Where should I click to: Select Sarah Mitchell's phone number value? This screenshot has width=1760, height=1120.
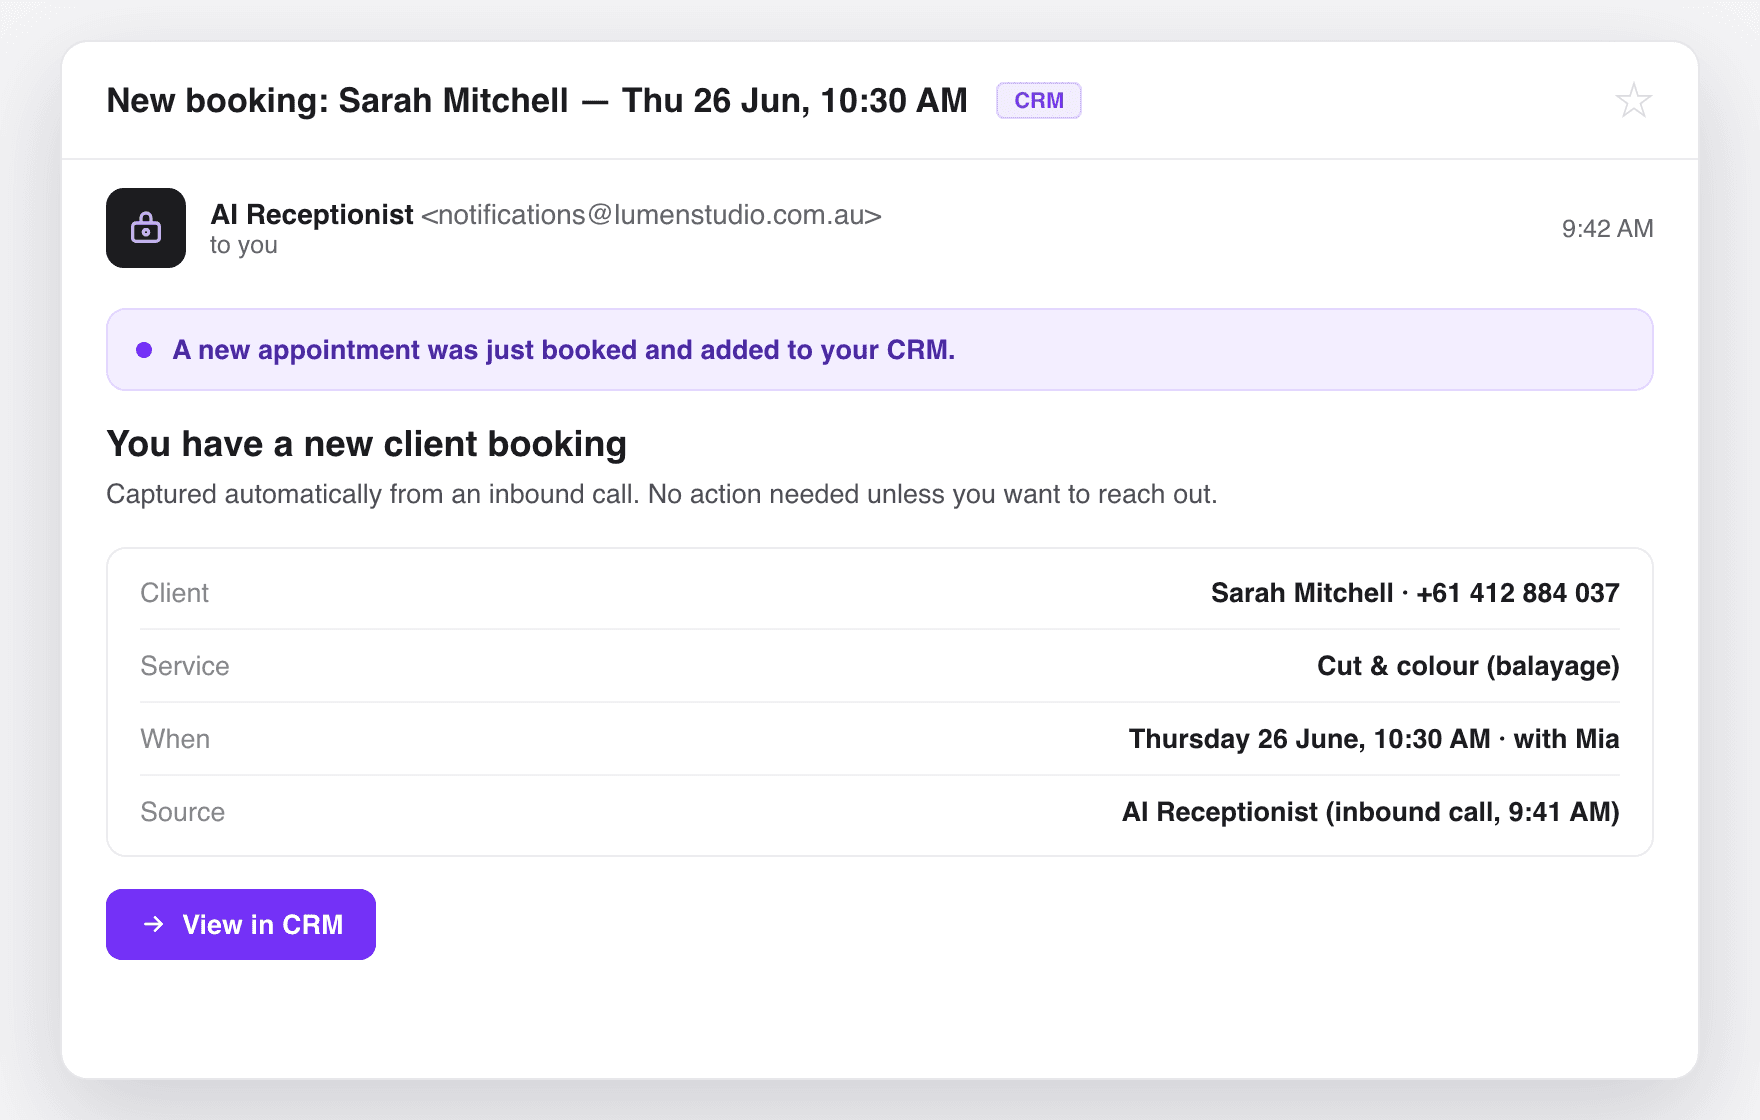pos(1517,593)
